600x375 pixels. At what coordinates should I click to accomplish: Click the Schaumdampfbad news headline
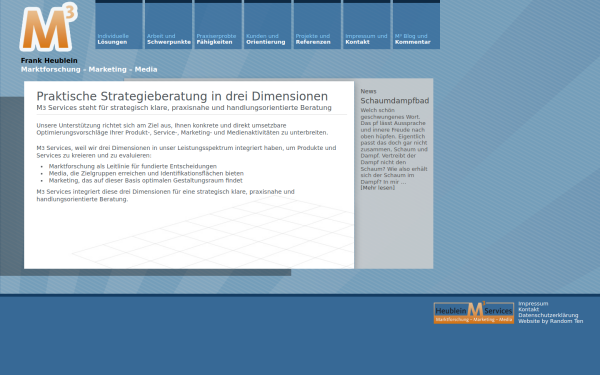click(395, 101)
